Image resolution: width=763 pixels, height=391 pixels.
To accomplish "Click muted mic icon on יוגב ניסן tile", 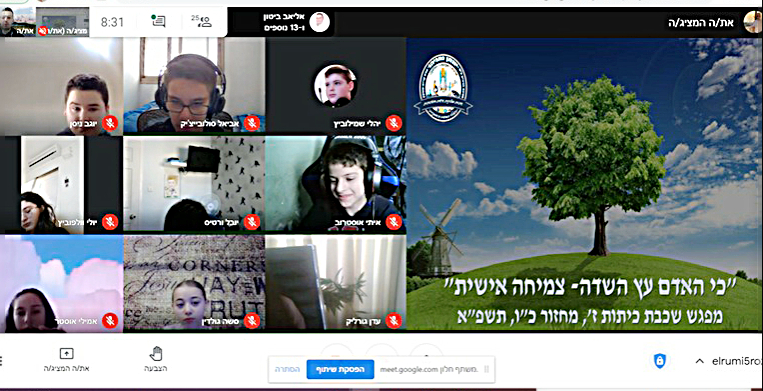I will coord(110,123).
